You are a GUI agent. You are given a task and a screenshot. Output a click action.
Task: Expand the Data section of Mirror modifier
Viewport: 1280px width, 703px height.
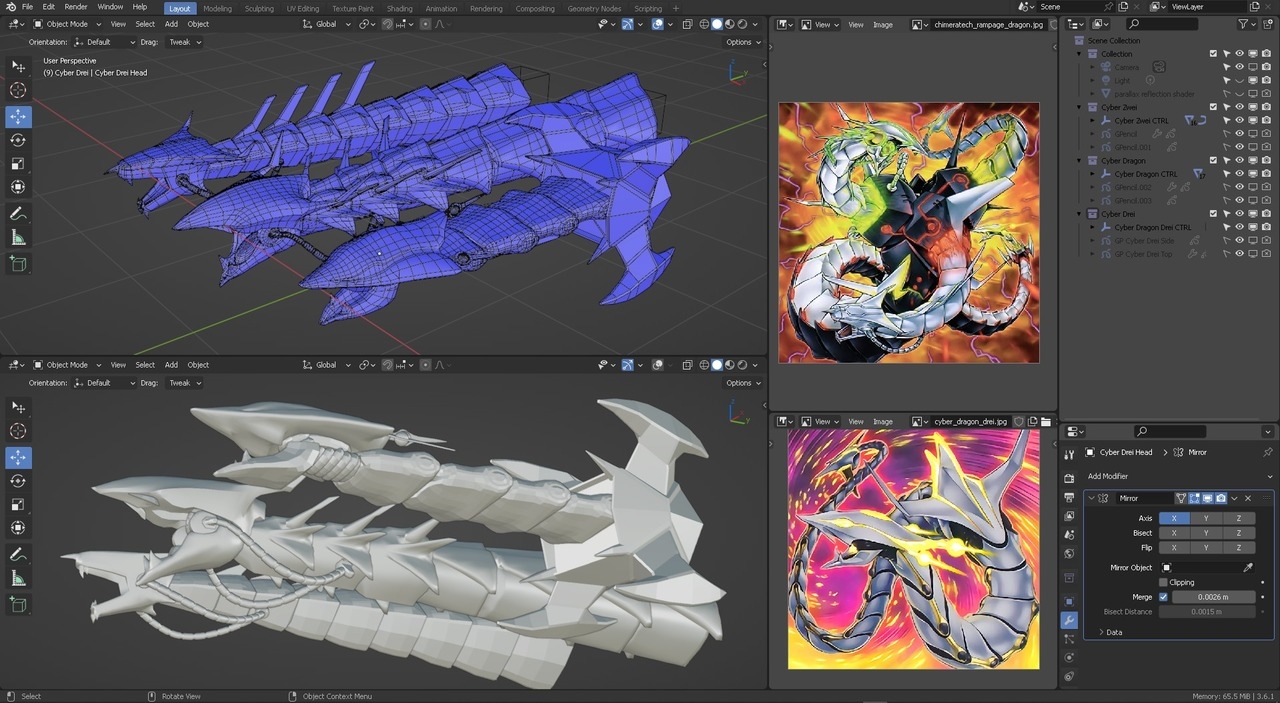1110,632
